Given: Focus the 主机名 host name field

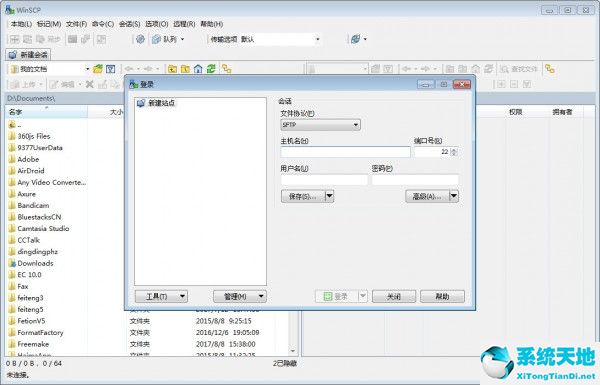Looking at the screenshot, I should click(345, 152).
